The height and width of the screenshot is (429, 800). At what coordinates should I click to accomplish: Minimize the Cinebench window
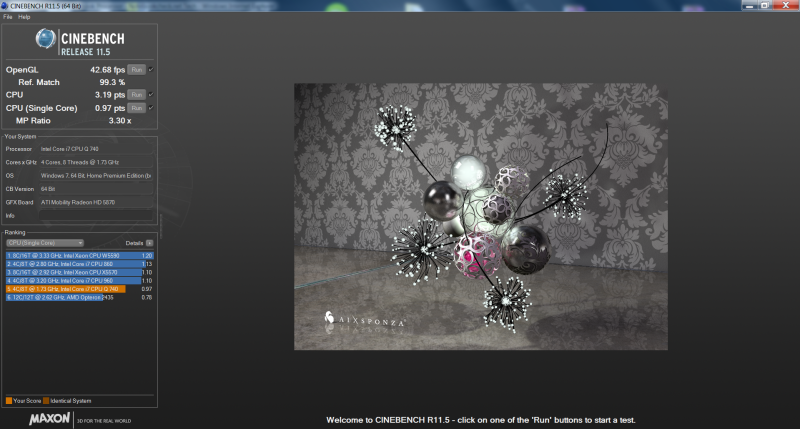[749, 5]
